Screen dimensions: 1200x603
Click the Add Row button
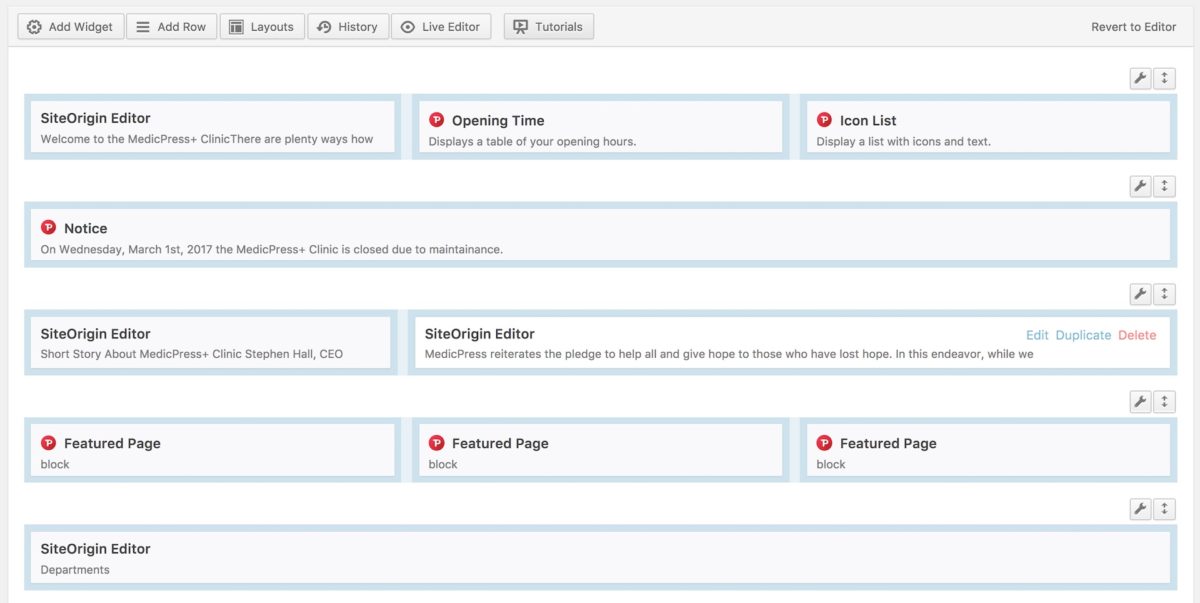pyautogui.click(x=171, y=26)
